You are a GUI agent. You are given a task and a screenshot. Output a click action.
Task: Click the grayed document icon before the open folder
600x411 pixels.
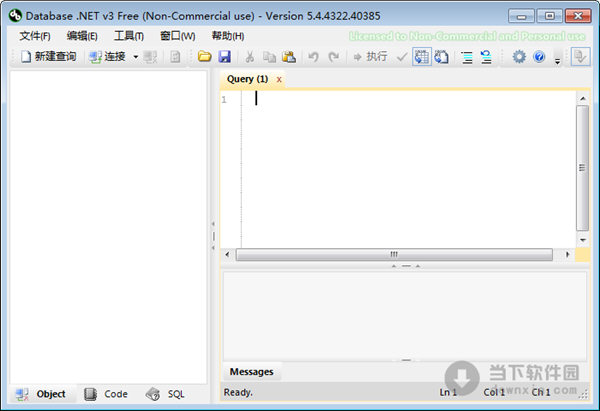coord(175,57)
